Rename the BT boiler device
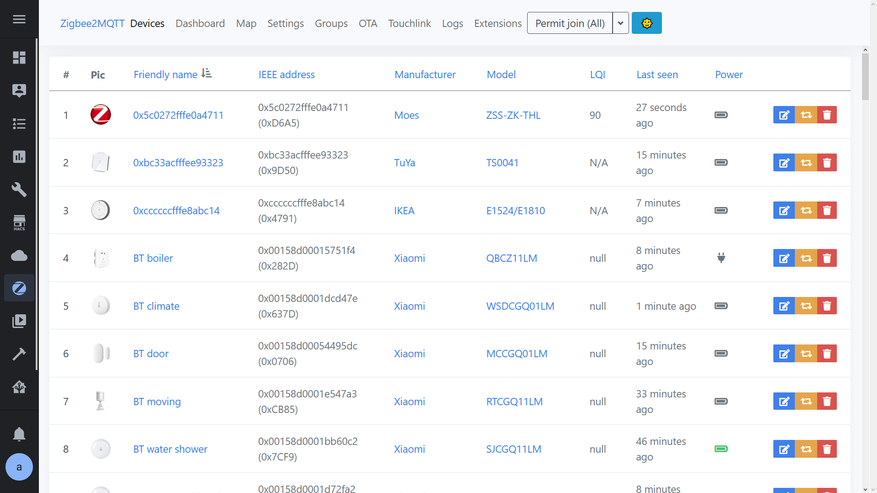The image size is (877, 493). [x=784, y=258]
